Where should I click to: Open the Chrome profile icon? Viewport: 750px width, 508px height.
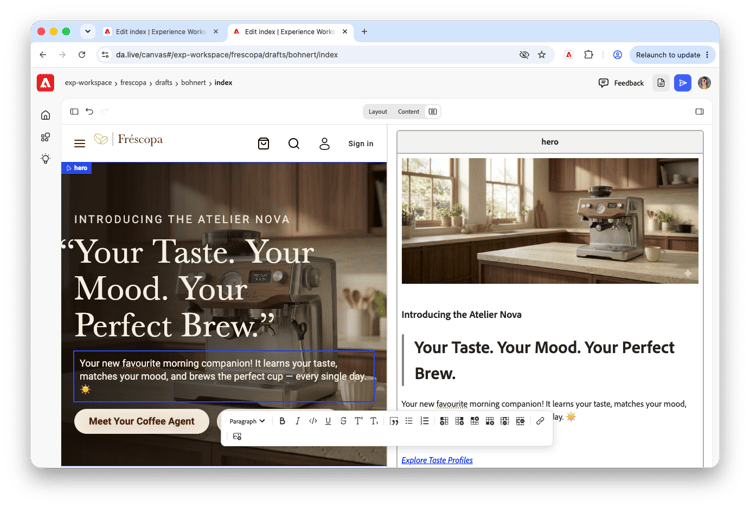tap(618, 55)
